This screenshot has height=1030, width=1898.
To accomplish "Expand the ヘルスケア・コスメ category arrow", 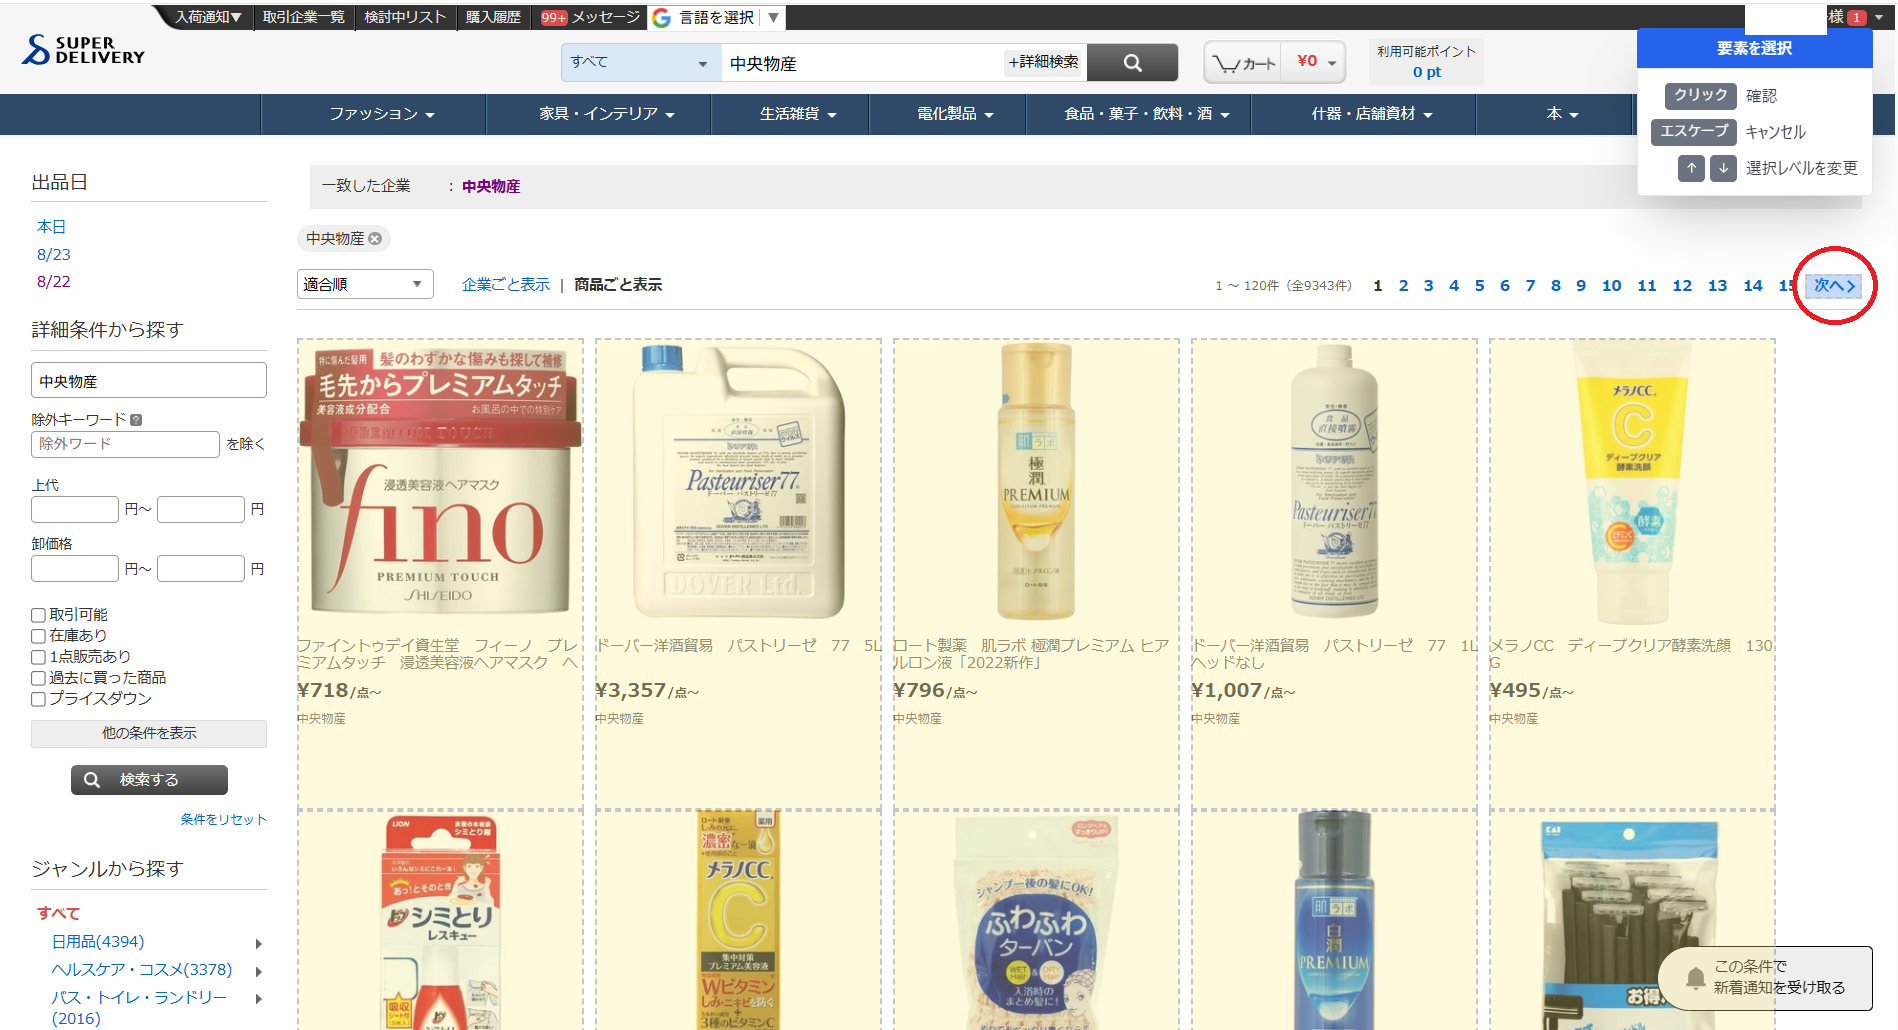I will tap(259, 971).
